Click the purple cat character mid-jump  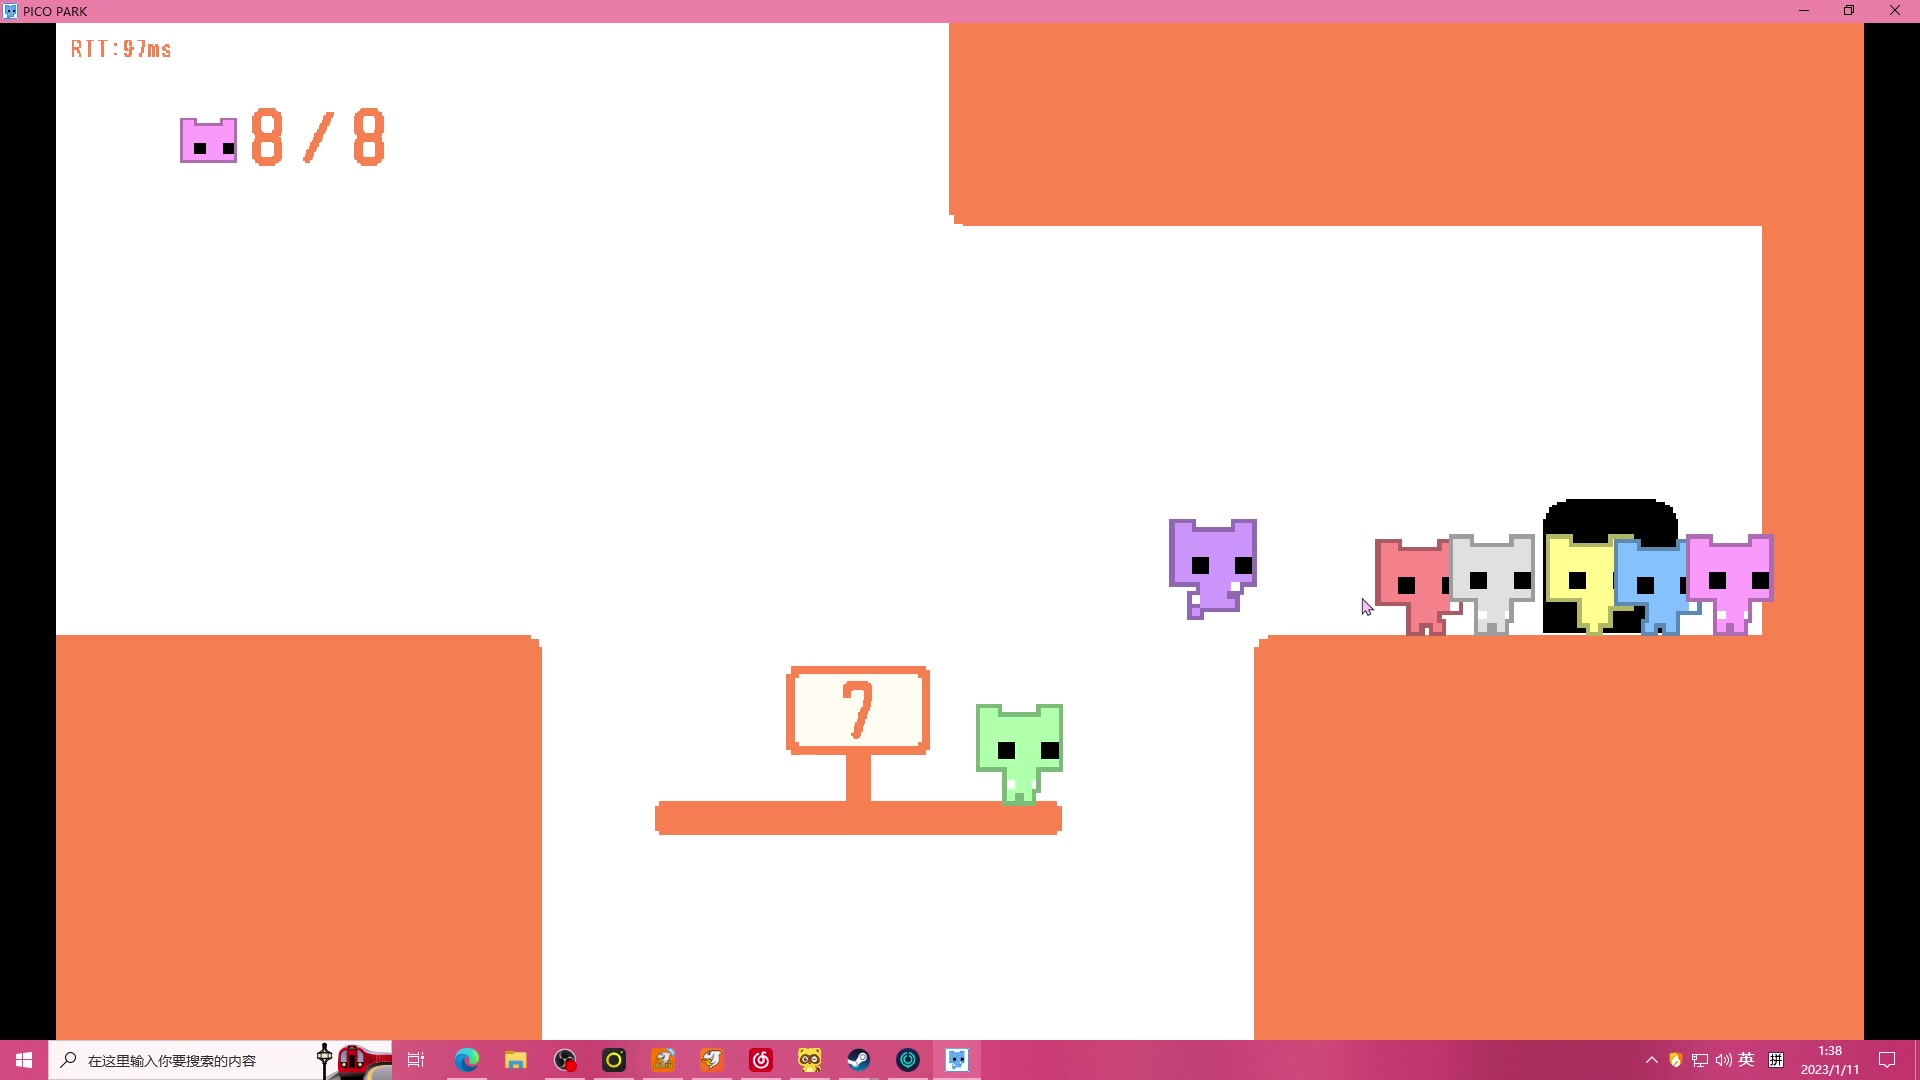pyautogui.click(x=1213, y=569)
